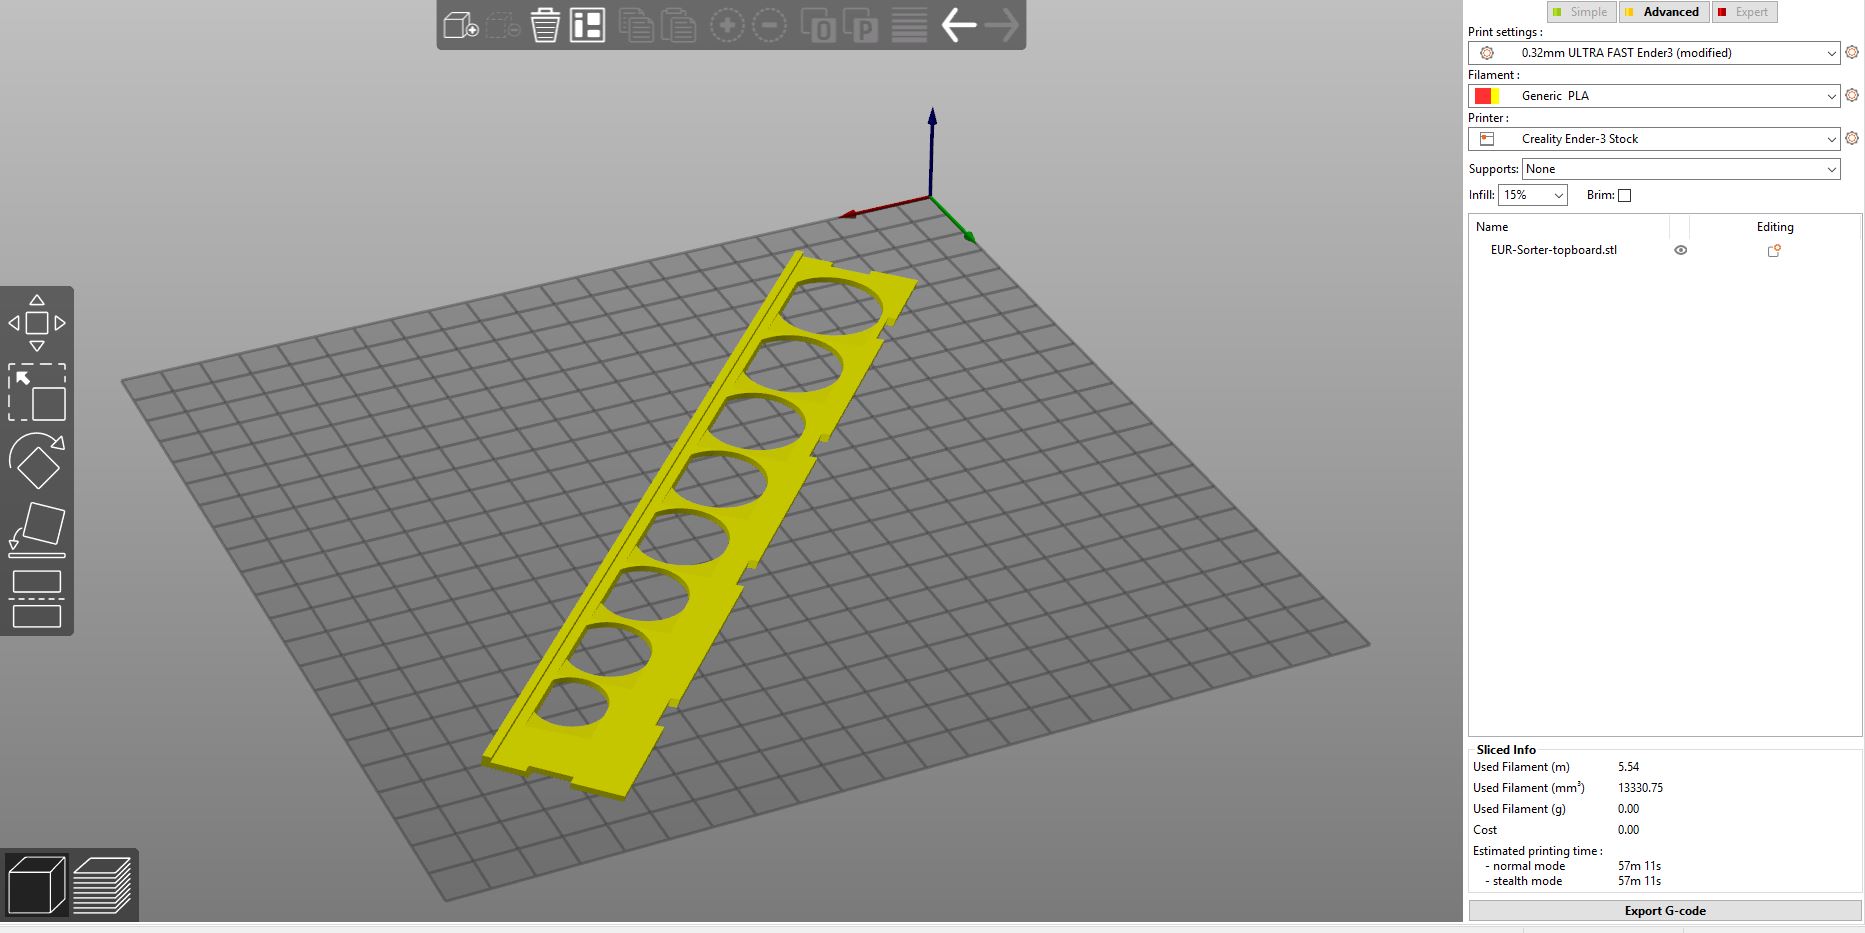Switch to Expert mode
The width and height of the screenshot is (1865, 933).
(x=1744, y=11)
